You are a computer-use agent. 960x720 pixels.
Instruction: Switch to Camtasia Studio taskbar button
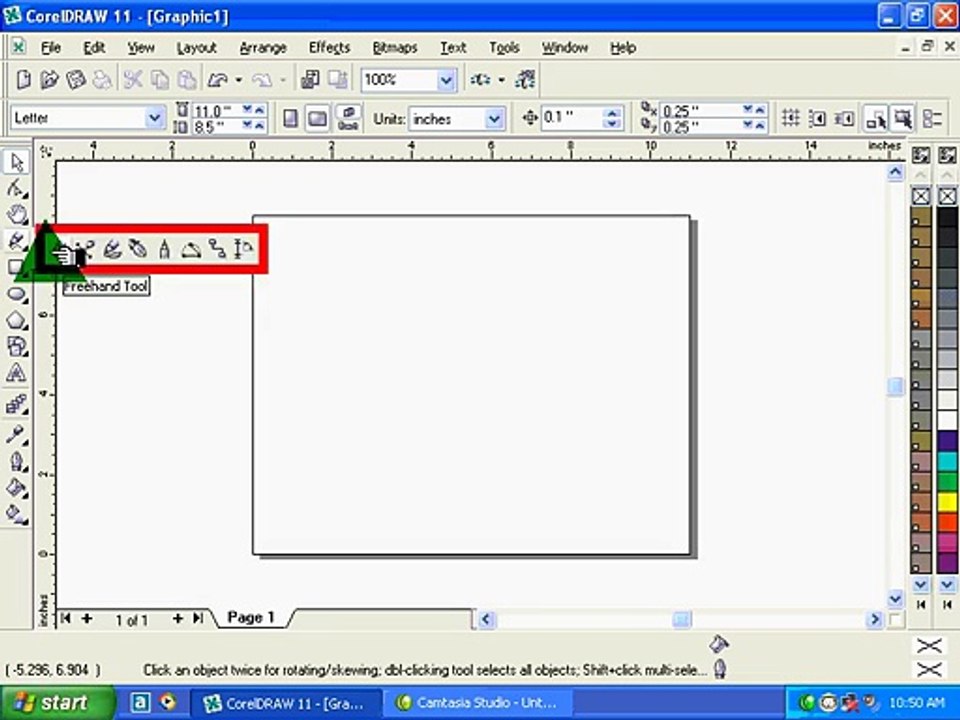click(x=478, y=702)
